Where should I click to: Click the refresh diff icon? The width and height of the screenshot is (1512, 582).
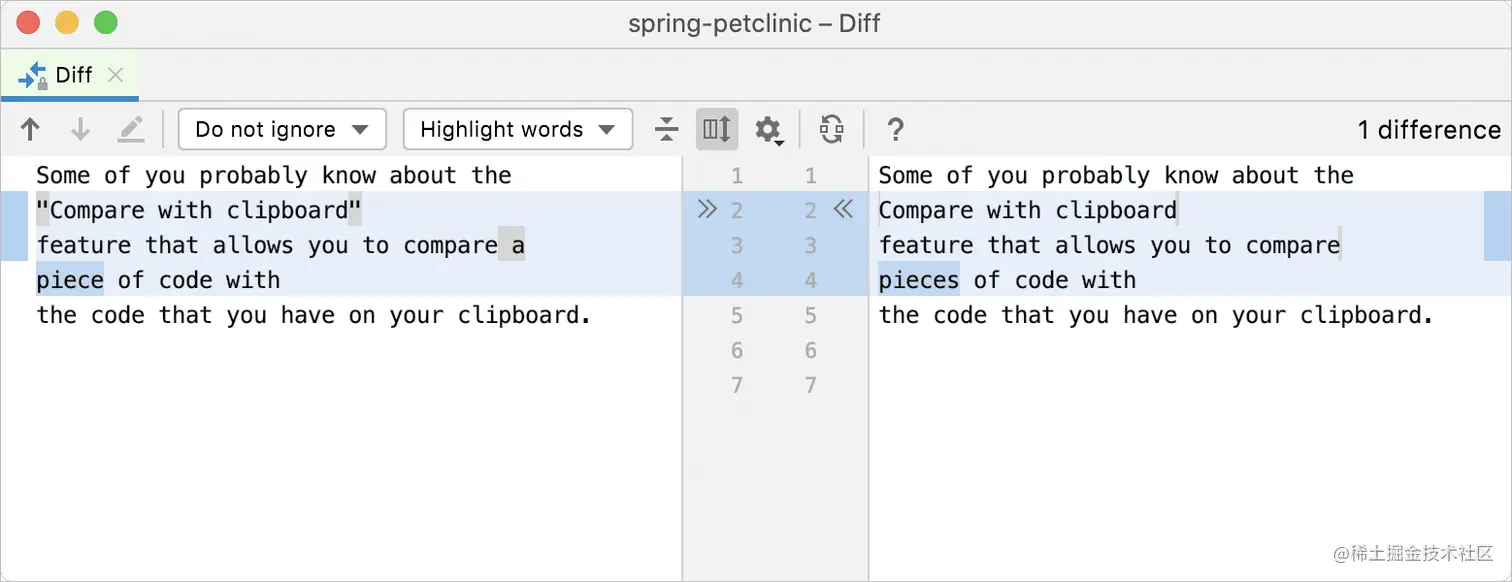[831, 129]
